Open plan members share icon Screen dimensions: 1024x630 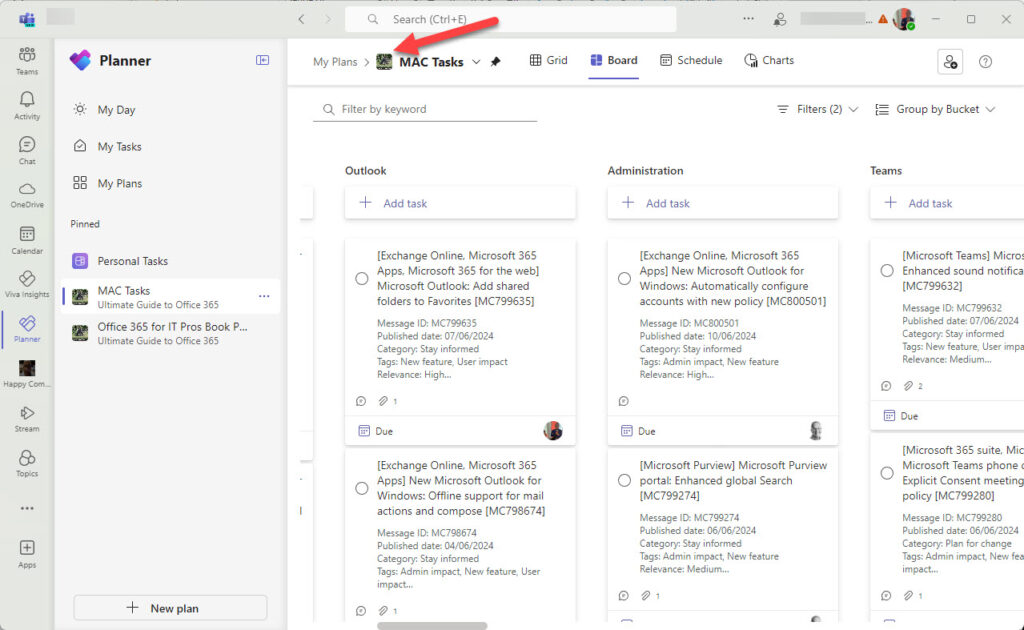point(950,62)
